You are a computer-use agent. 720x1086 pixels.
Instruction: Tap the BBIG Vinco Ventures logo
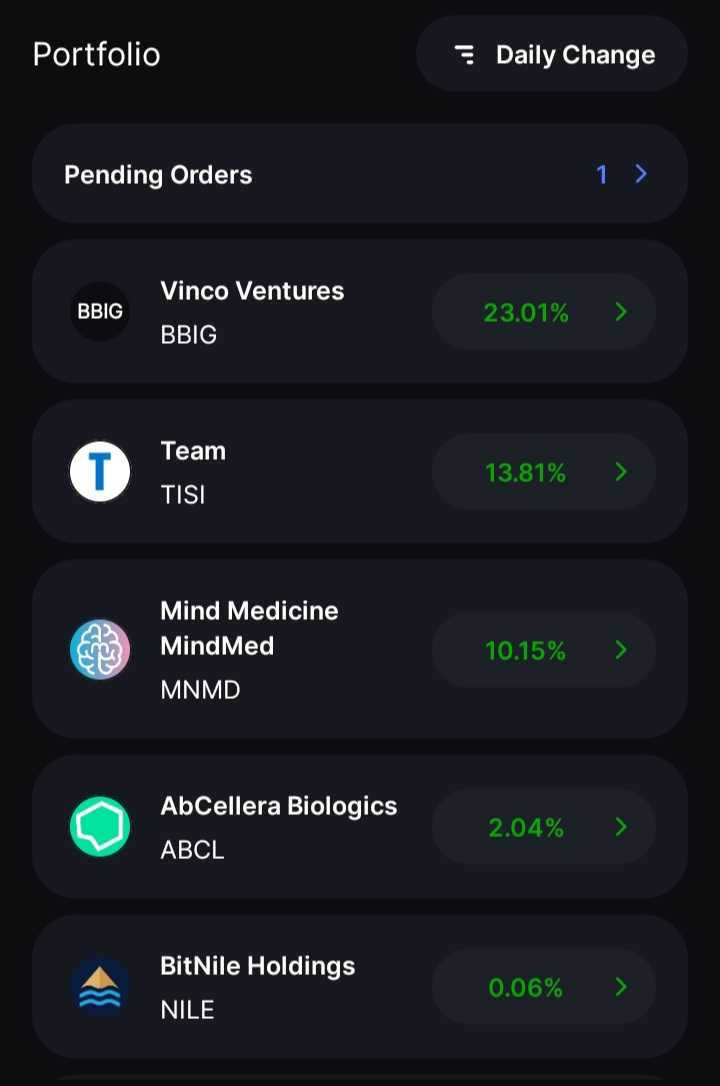(x=100, y=311)
